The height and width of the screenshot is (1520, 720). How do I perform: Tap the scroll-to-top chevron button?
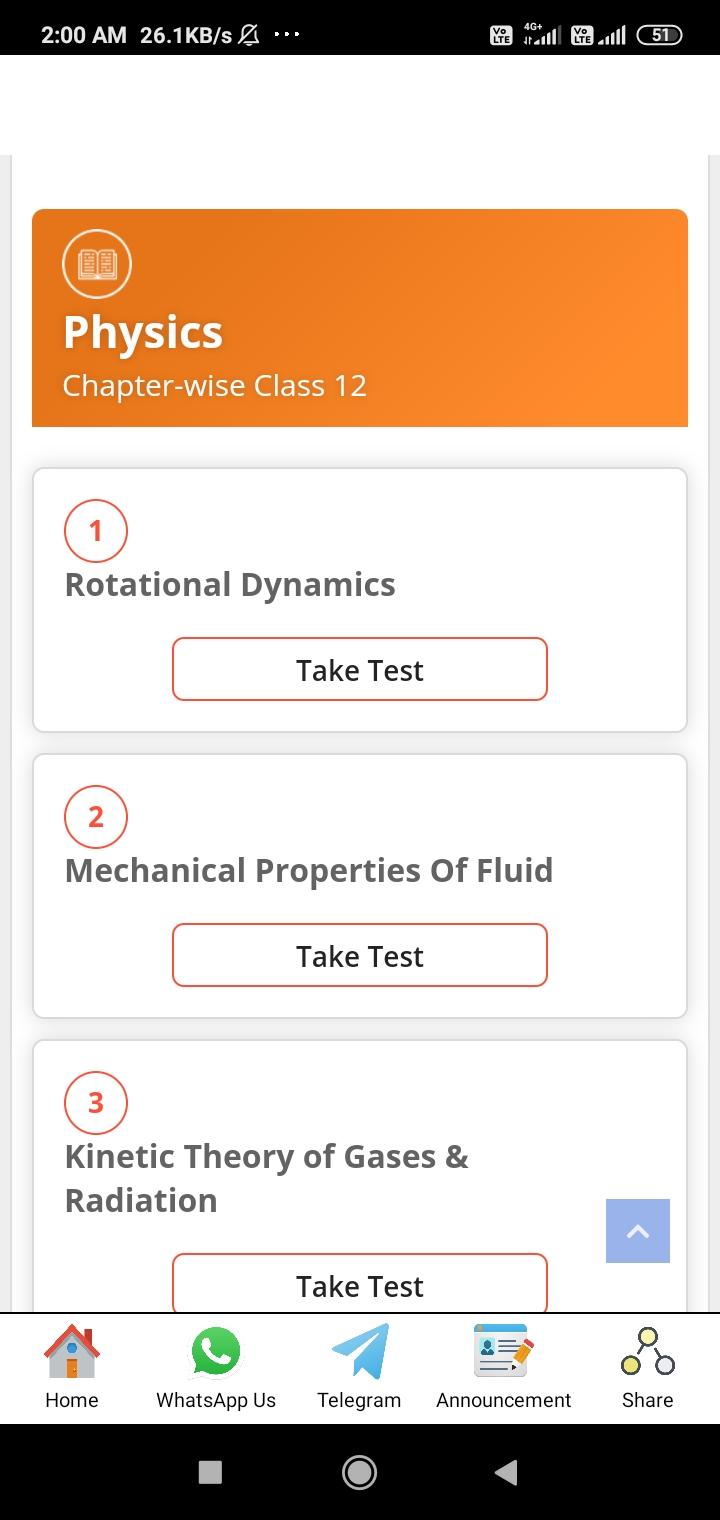(638, 1231)
